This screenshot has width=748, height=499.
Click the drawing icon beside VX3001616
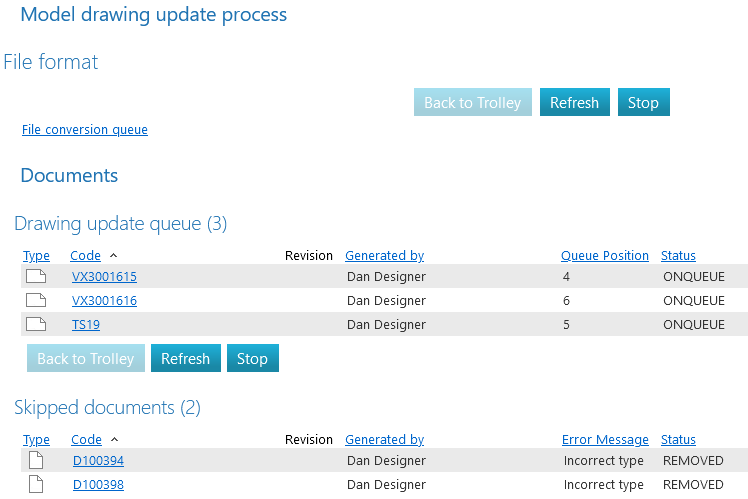click(x=36, y=300)
